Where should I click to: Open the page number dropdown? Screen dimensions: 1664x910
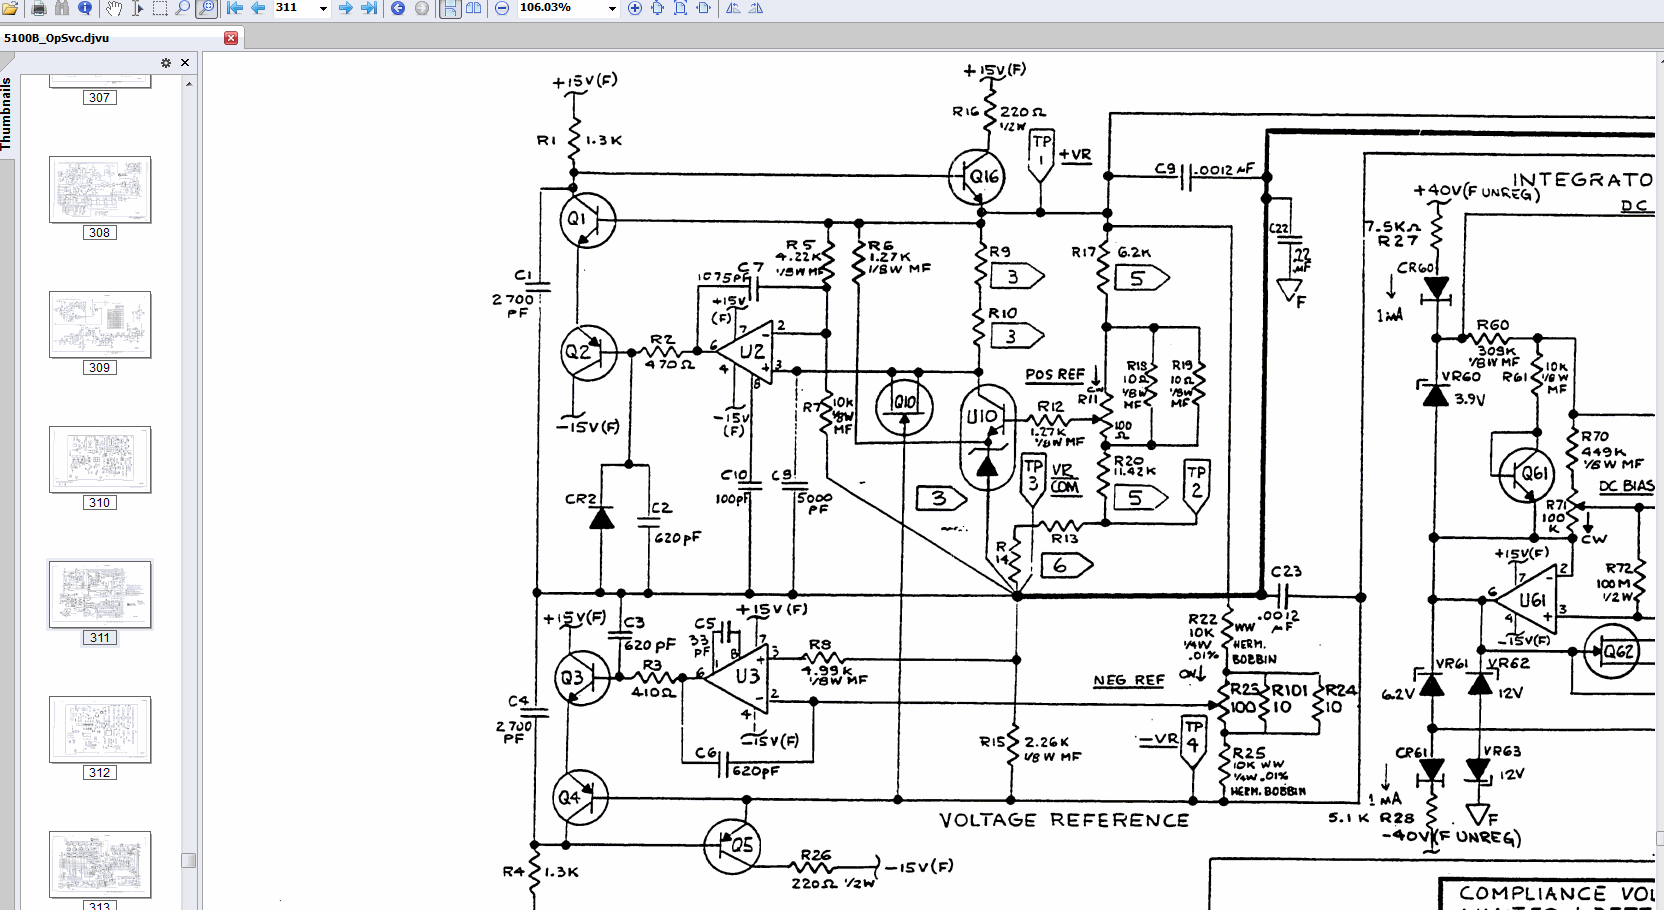click(x=323, y=8)
